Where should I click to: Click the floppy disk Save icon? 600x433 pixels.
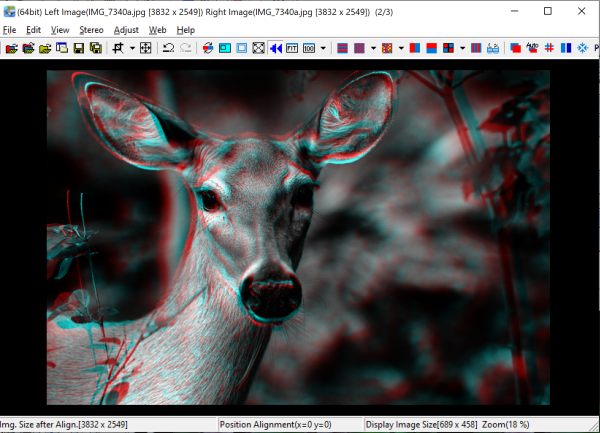pos(78,48)
